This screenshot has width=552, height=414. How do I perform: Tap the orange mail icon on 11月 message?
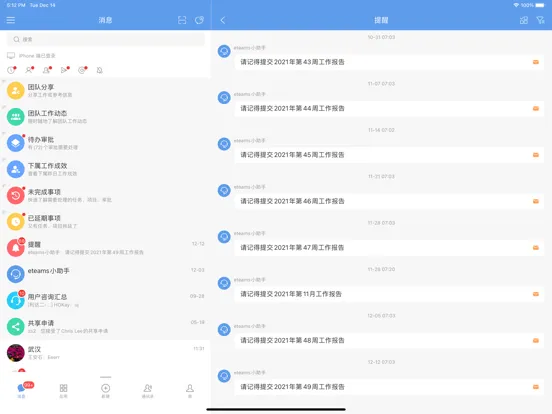tap(536, 294)
